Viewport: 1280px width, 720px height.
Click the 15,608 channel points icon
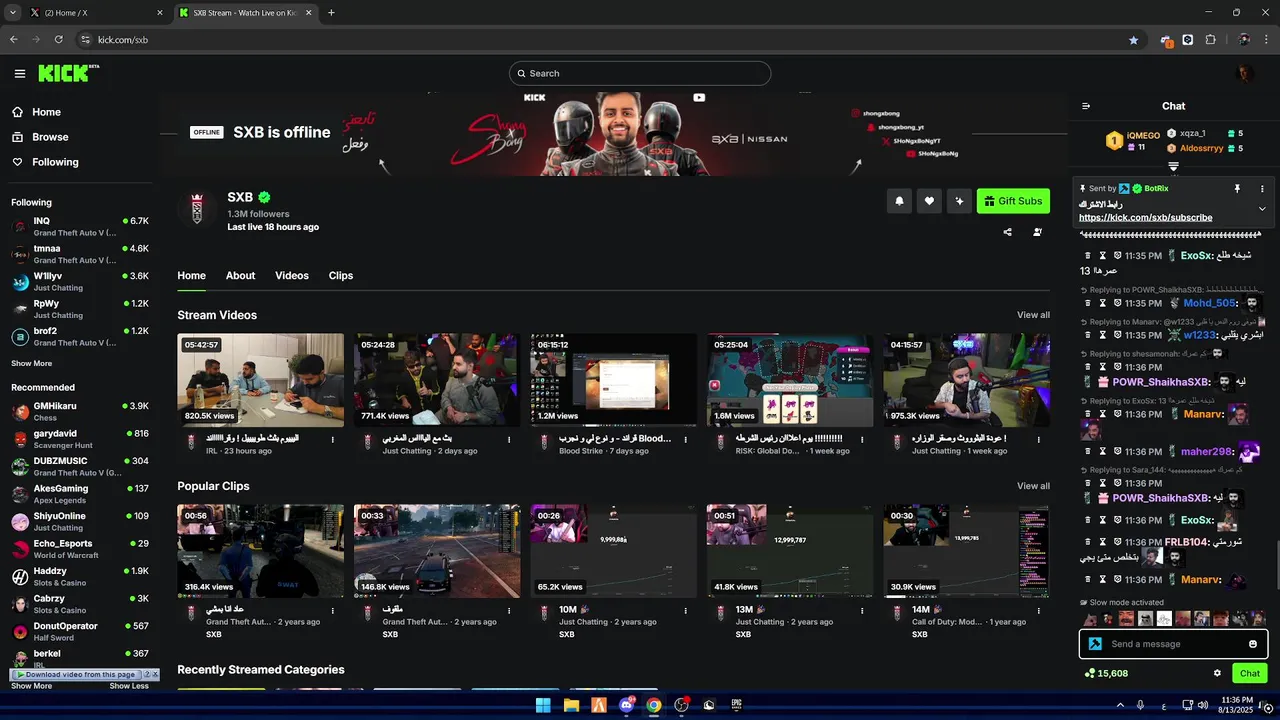pos(1089,673)
